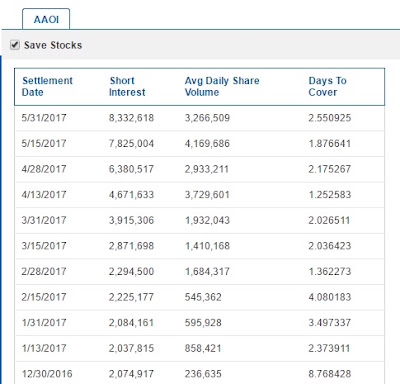Sort by Short Interest column header
400x384 pixels.
tap(127, 86)
